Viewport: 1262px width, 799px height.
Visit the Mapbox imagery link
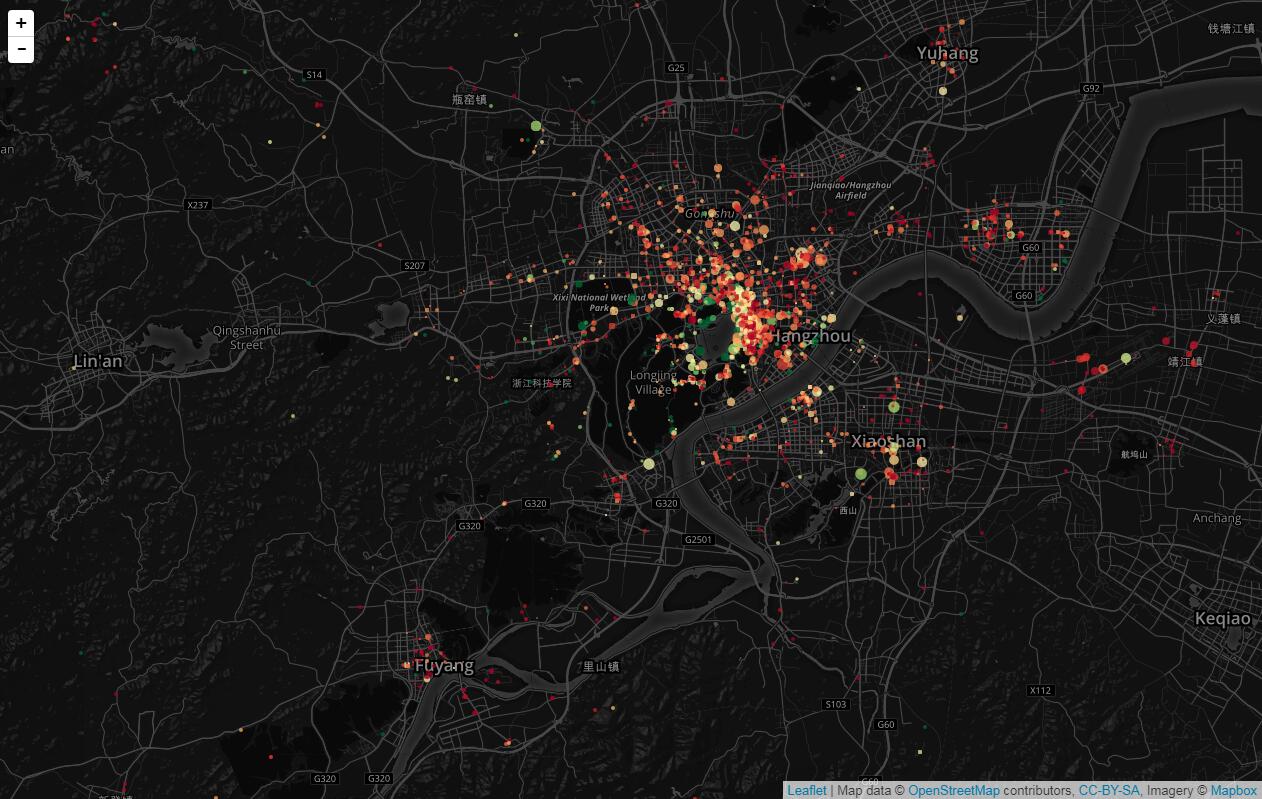click(1234, 790)
